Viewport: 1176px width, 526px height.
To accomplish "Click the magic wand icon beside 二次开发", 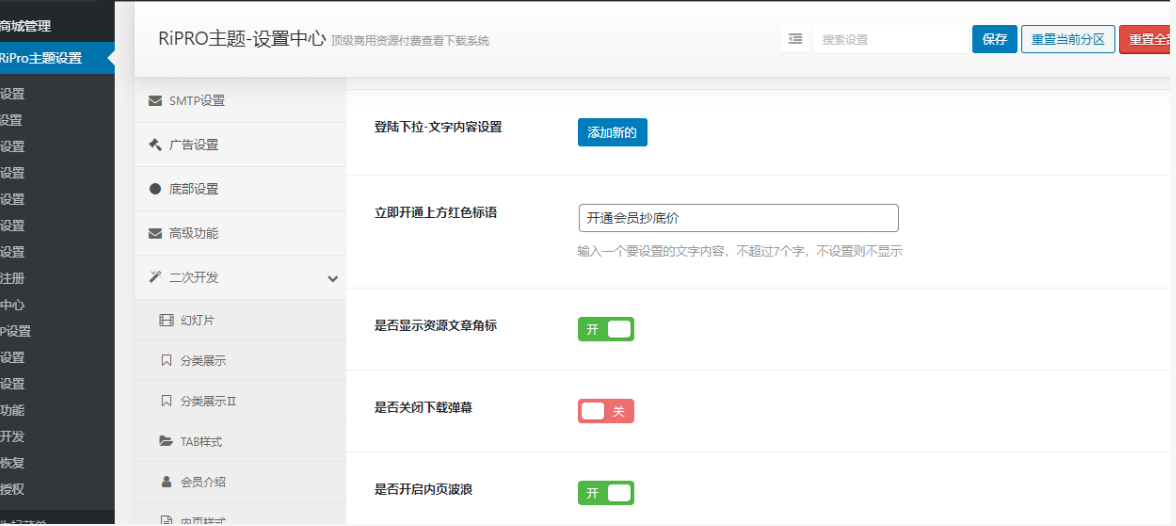I will pyautogui.click(x=155, y=277).
